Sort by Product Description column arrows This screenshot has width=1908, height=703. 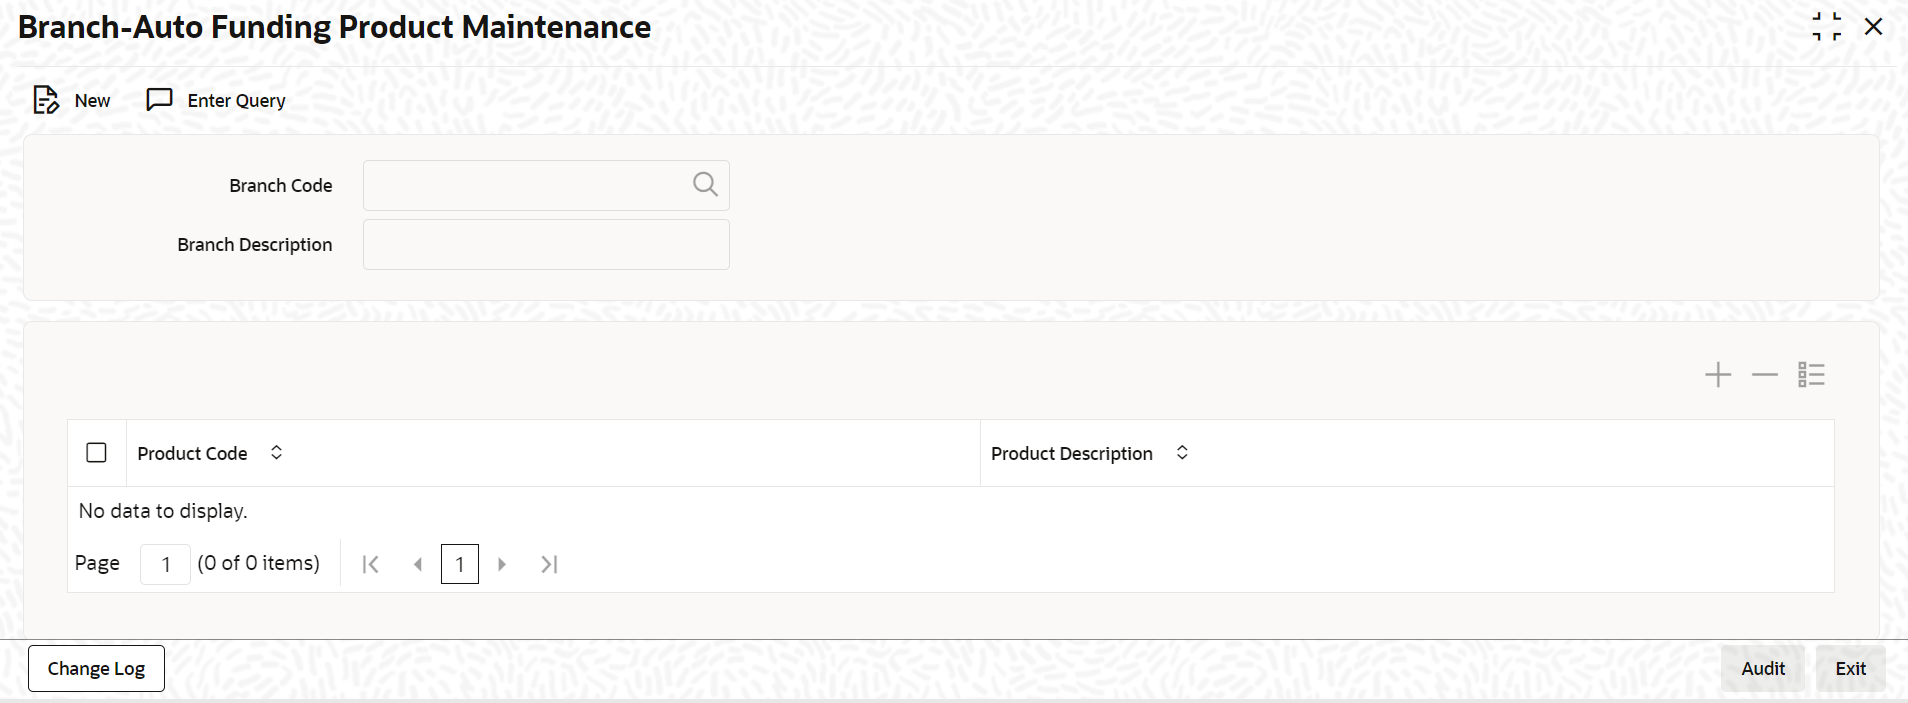[1182, 453]
